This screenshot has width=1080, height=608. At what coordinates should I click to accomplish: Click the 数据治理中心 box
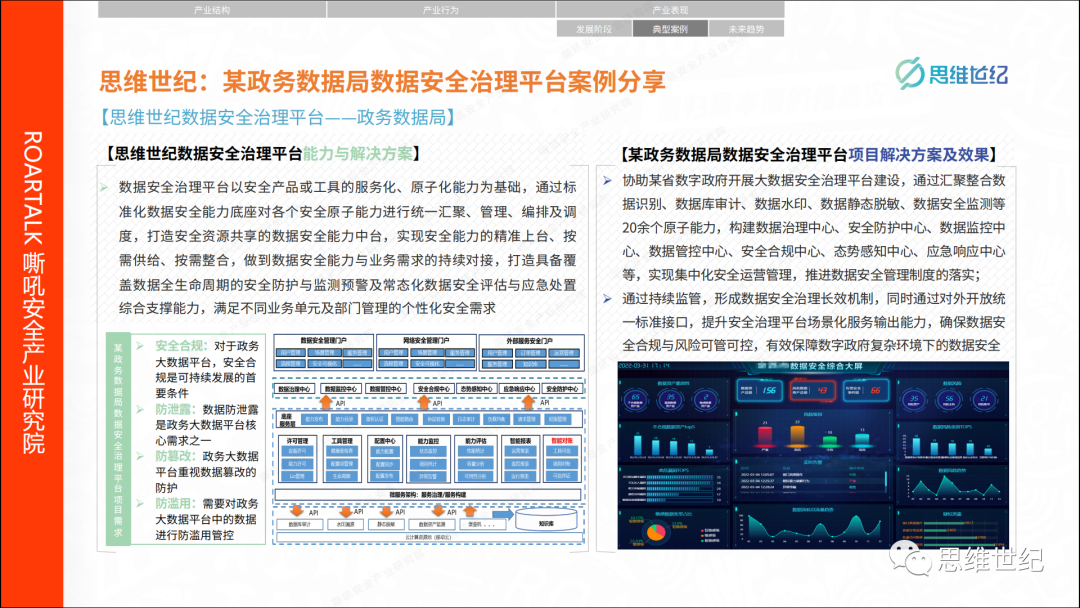click(x=294, y=389)
